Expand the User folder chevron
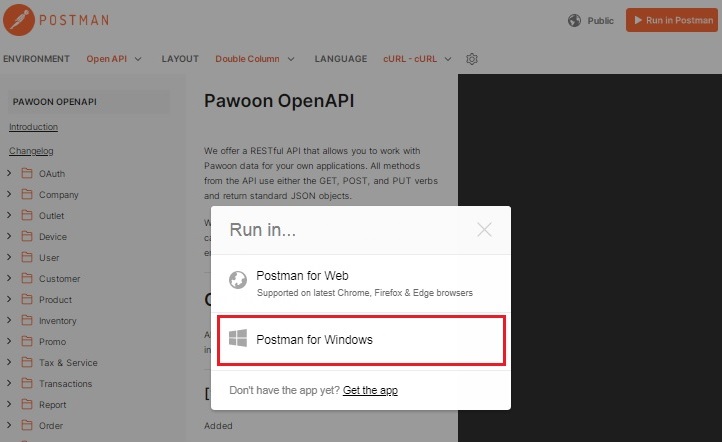Viewport: 722px width, 442px height. [9, 257]
